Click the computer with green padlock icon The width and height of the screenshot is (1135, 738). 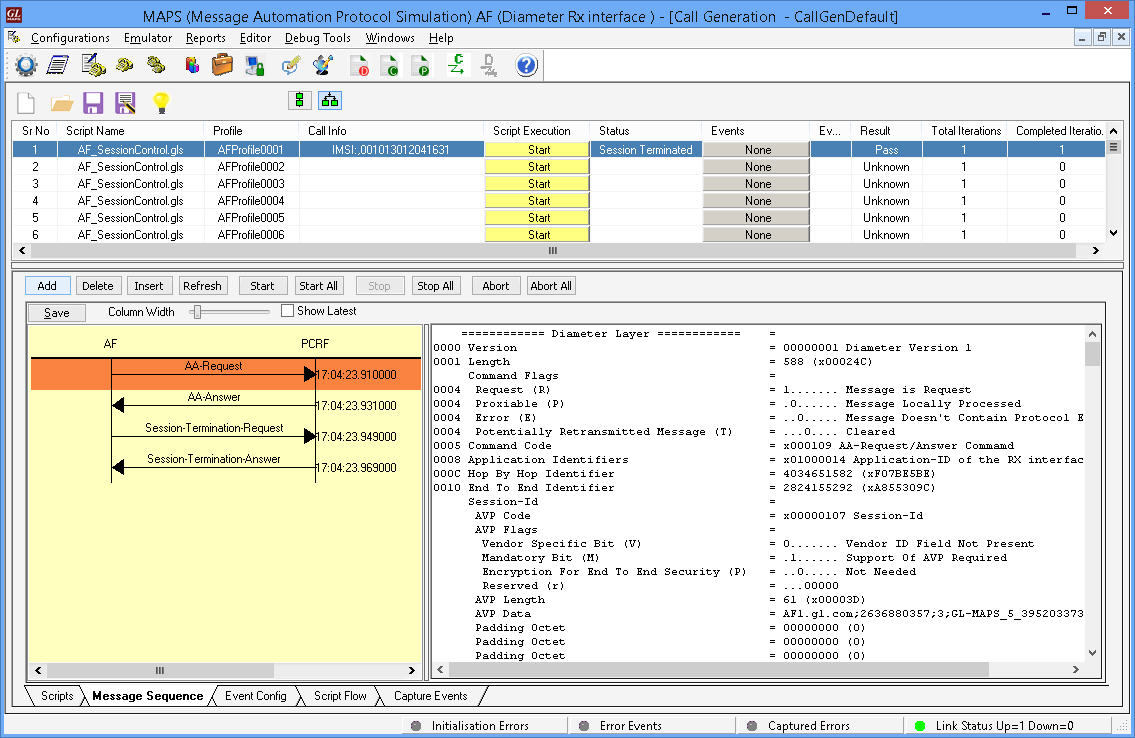click(x=255, y=66)
